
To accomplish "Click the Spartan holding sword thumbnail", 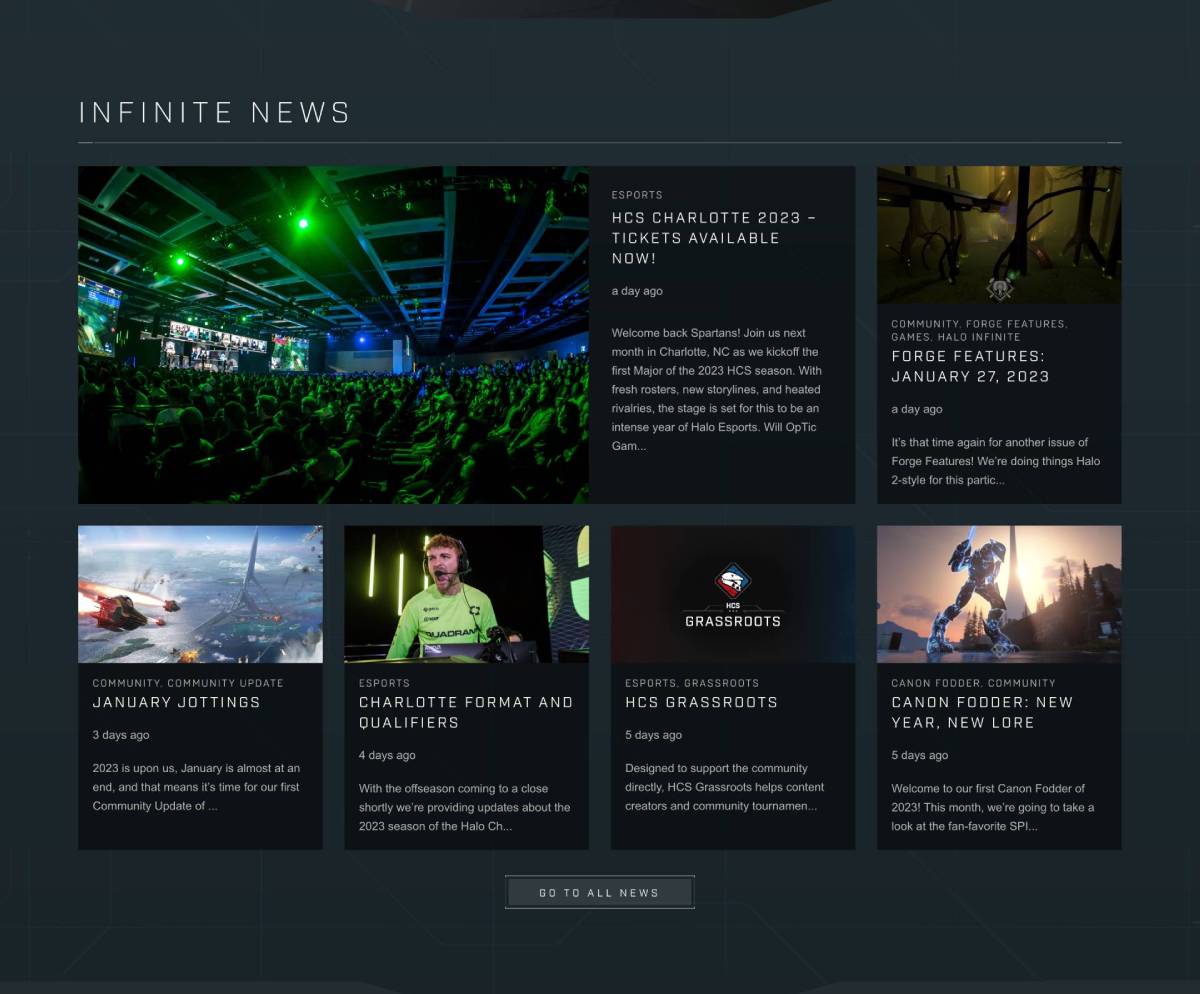I will [999, 594].
